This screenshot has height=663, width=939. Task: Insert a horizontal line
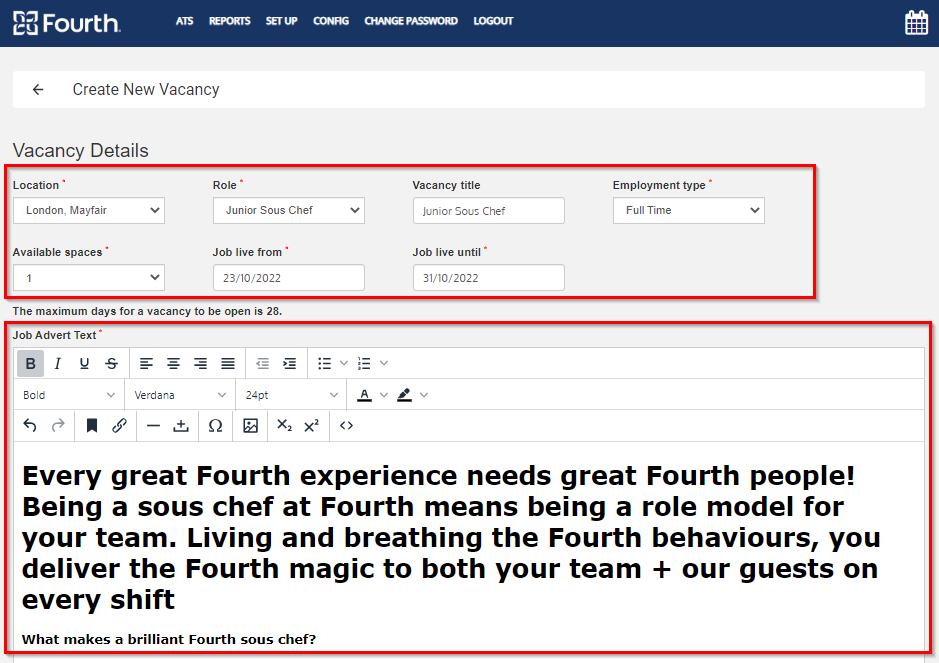coord(153,426)
